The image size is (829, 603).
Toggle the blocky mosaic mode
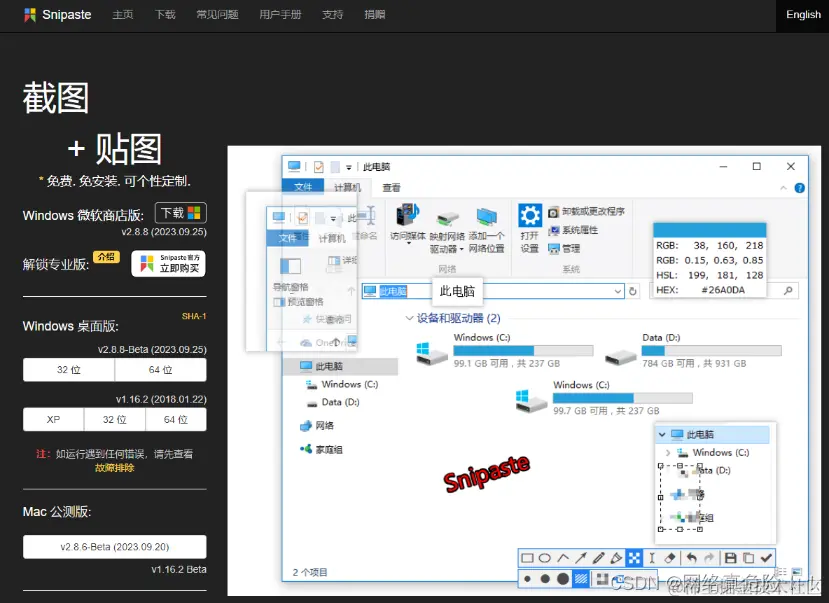(602, 579)
